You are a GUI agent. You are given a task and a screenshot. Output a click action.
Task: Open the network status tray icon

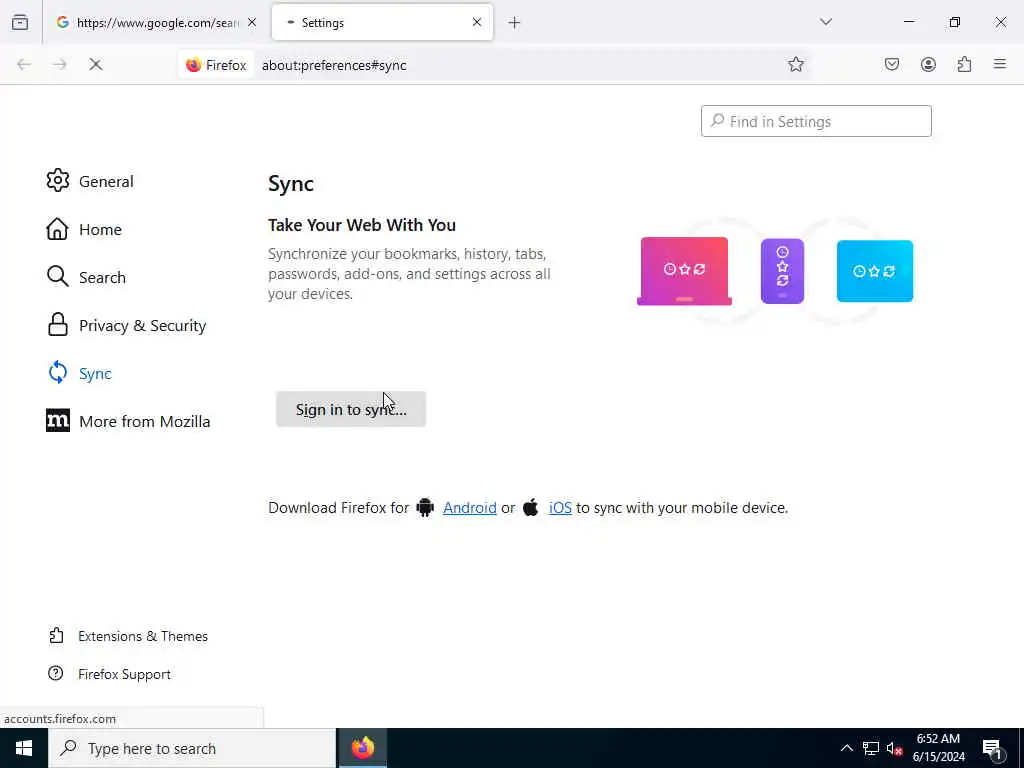[x=871, y=748]
